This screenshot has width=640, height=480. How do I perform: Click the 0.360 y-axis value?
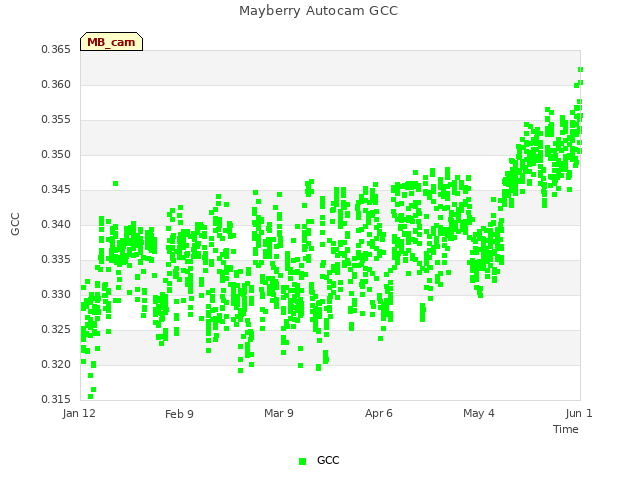[56, 84]
